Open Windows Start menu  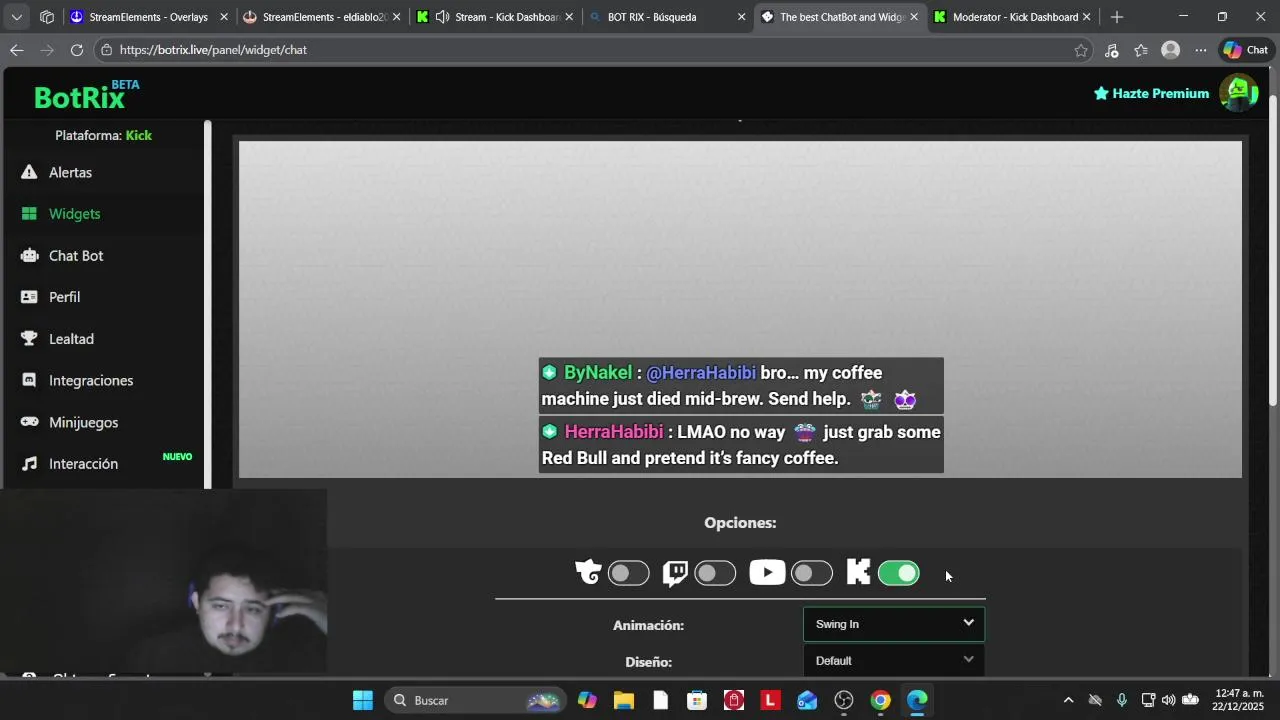[363, 700]
